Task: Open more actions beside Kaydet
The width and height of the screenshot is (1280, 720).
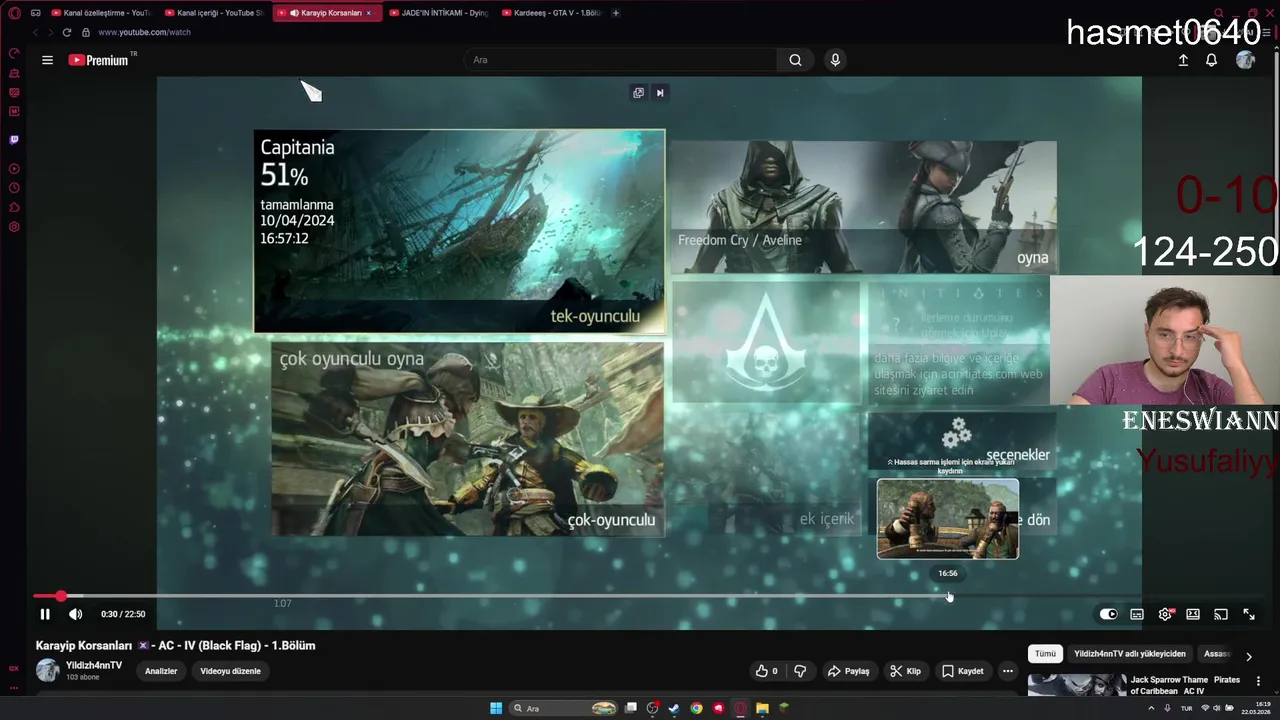Action: pos(1008,671)
